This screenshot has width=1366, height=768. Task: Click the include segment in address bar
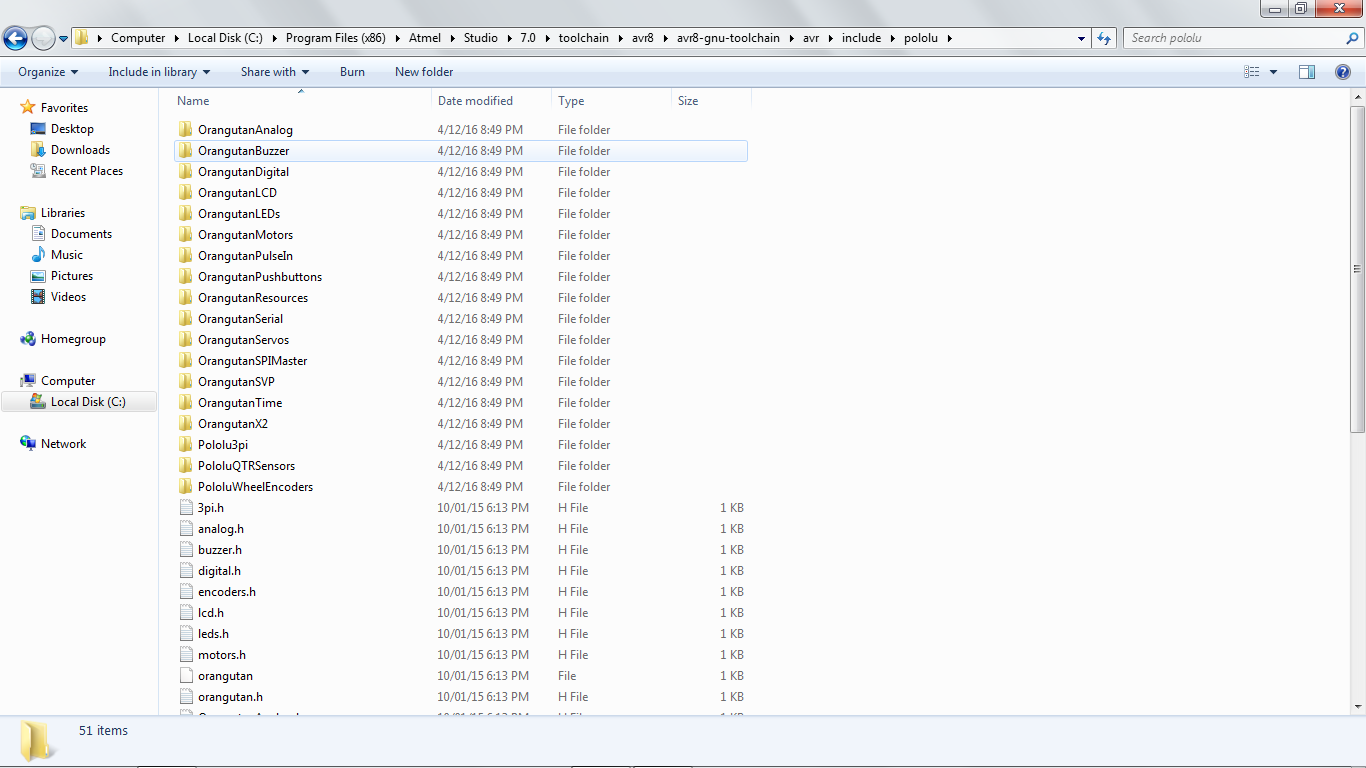pos(861,38)
